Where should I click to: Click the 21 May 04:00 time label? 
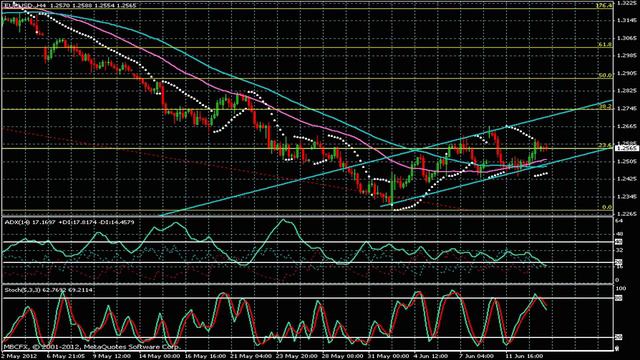coord(251,356)
